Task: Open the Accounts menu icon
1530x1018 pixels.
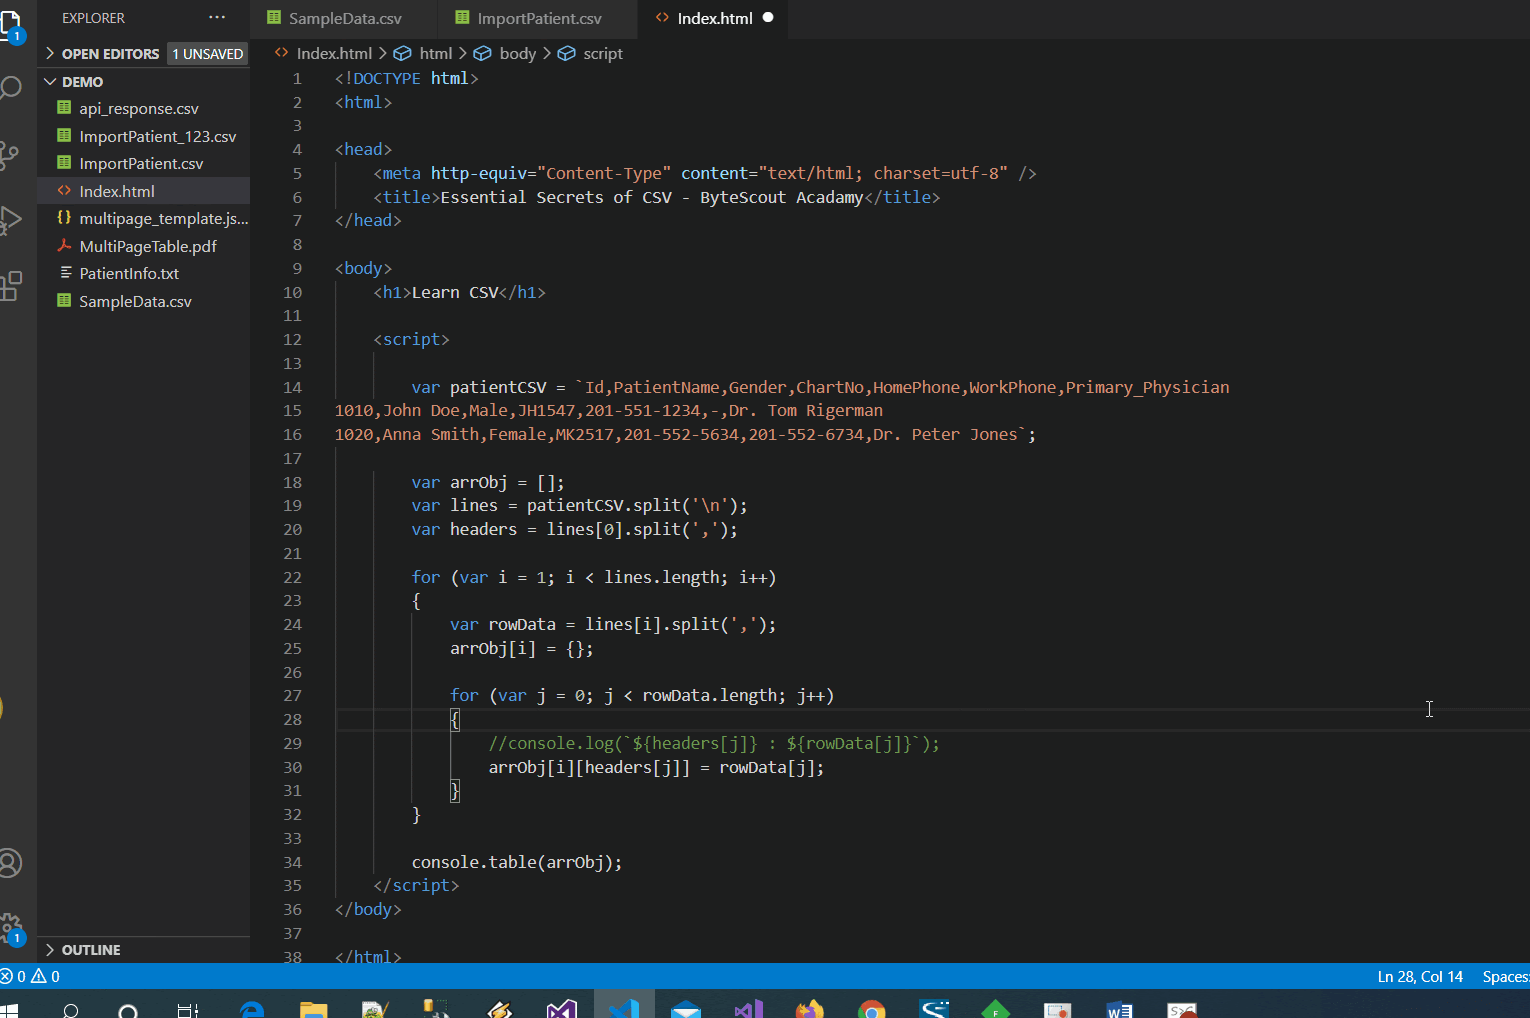Action: click(10, 863)
